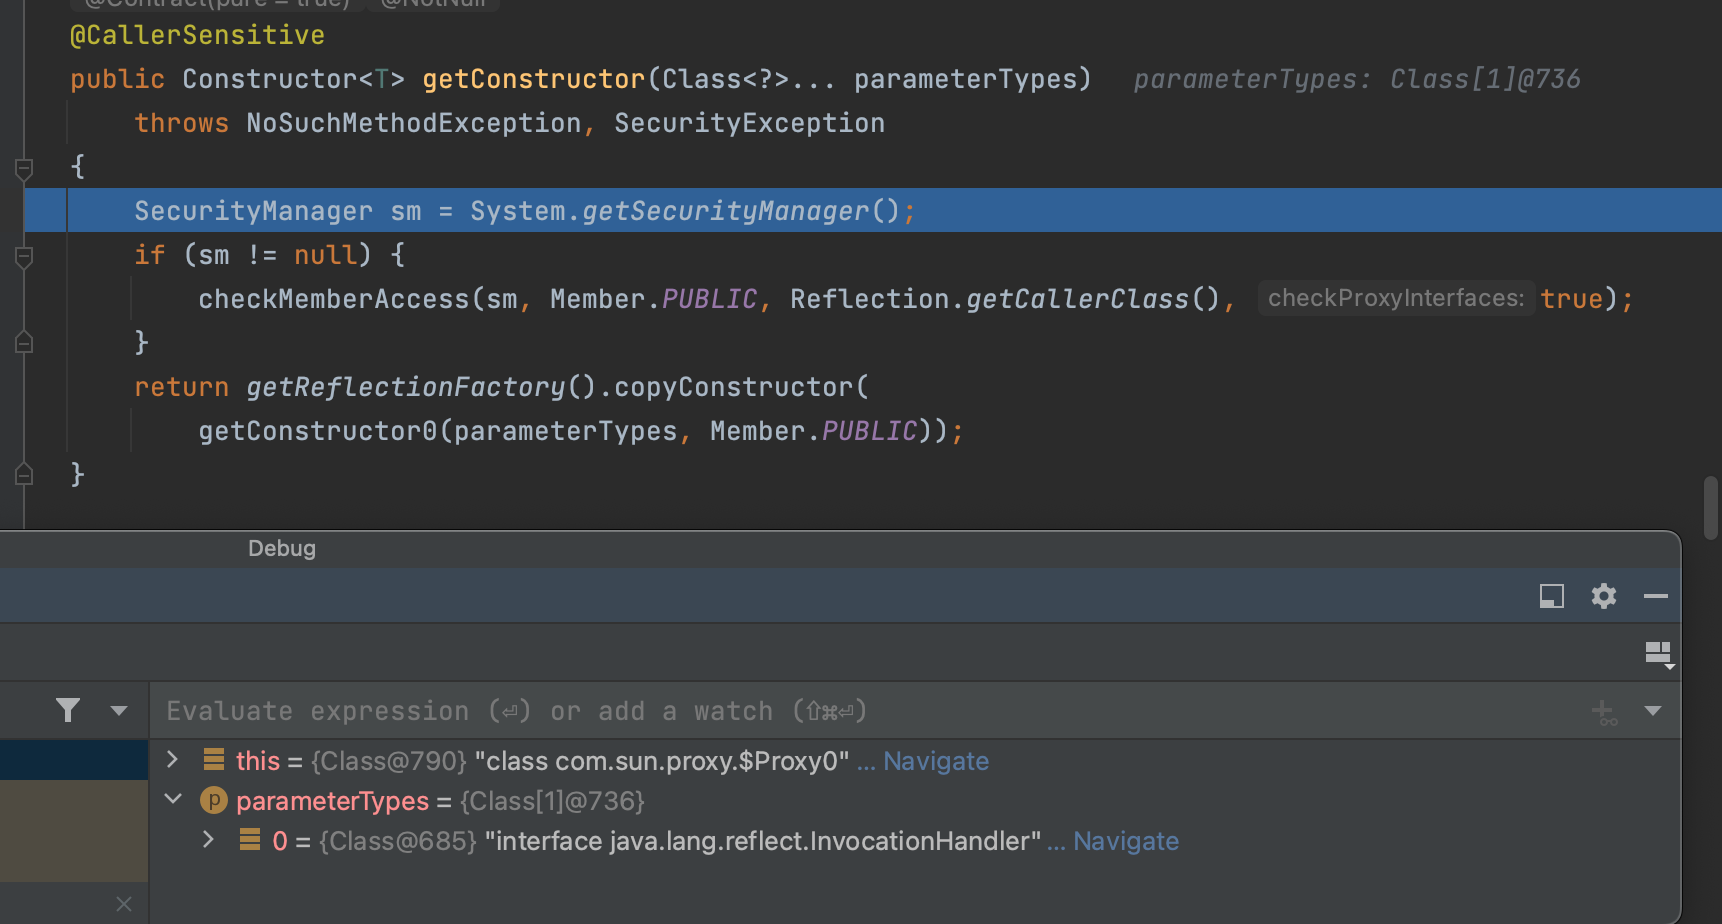Image resolution: width=1722 pixels, height=924 pixels.
Task: Collapse the parameterTypes variable node
Action: [x=172, y=800]
